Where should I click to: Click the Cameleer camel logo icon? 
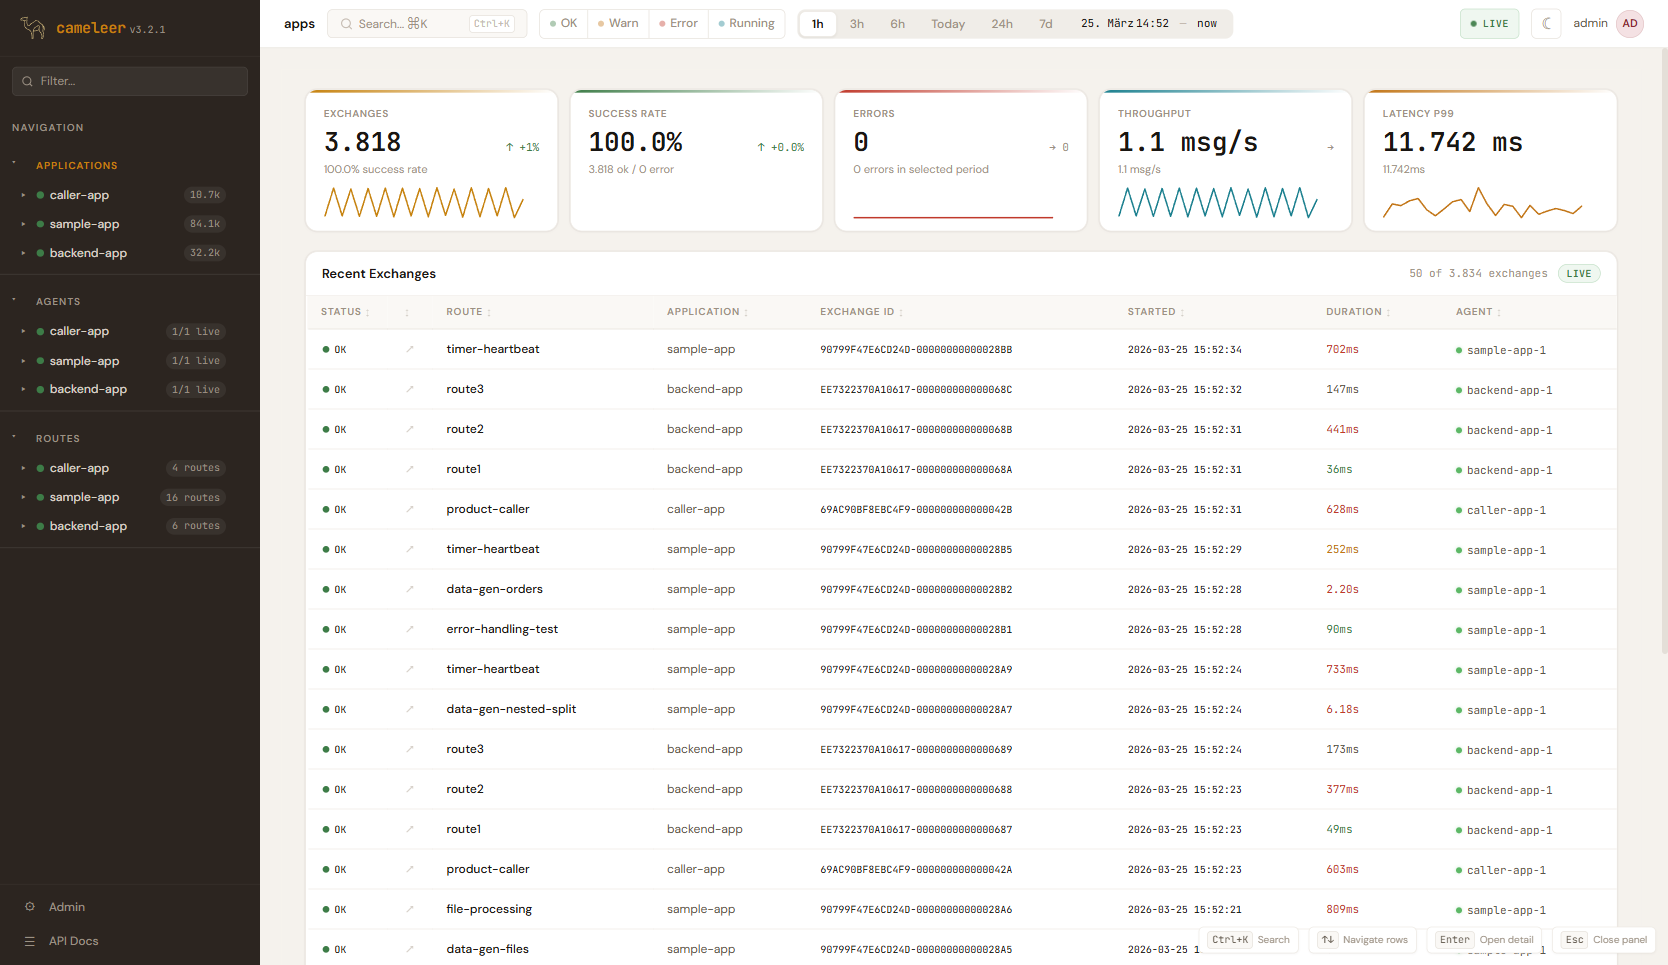point(33,28)
